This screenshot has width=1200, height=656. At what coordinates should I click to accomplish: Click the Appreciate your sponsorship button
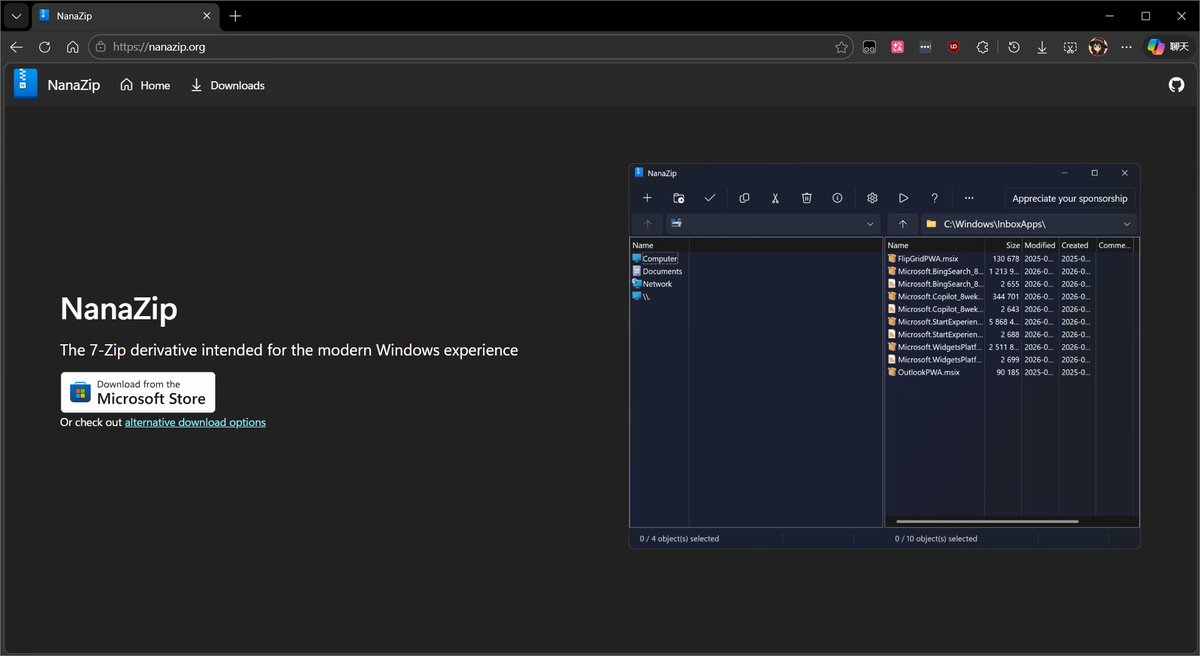pos(1071,198)
